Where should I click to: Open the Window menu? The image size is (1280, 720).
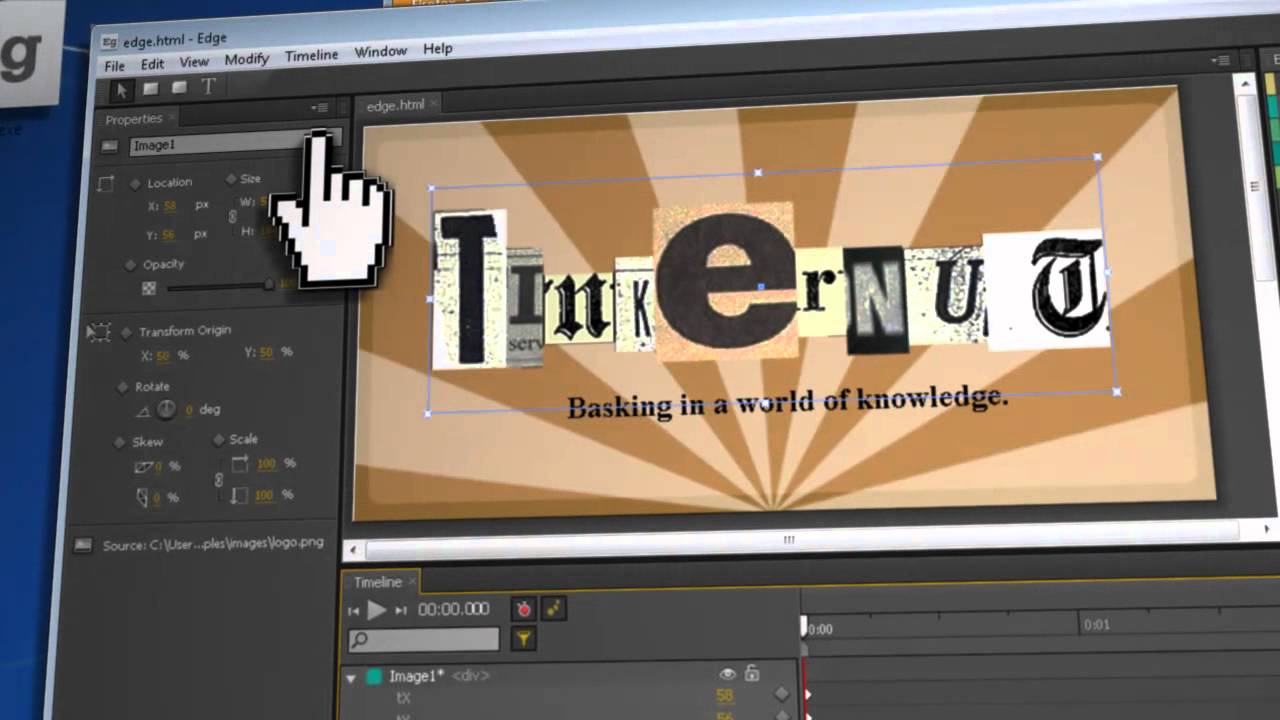click(381, 52)
